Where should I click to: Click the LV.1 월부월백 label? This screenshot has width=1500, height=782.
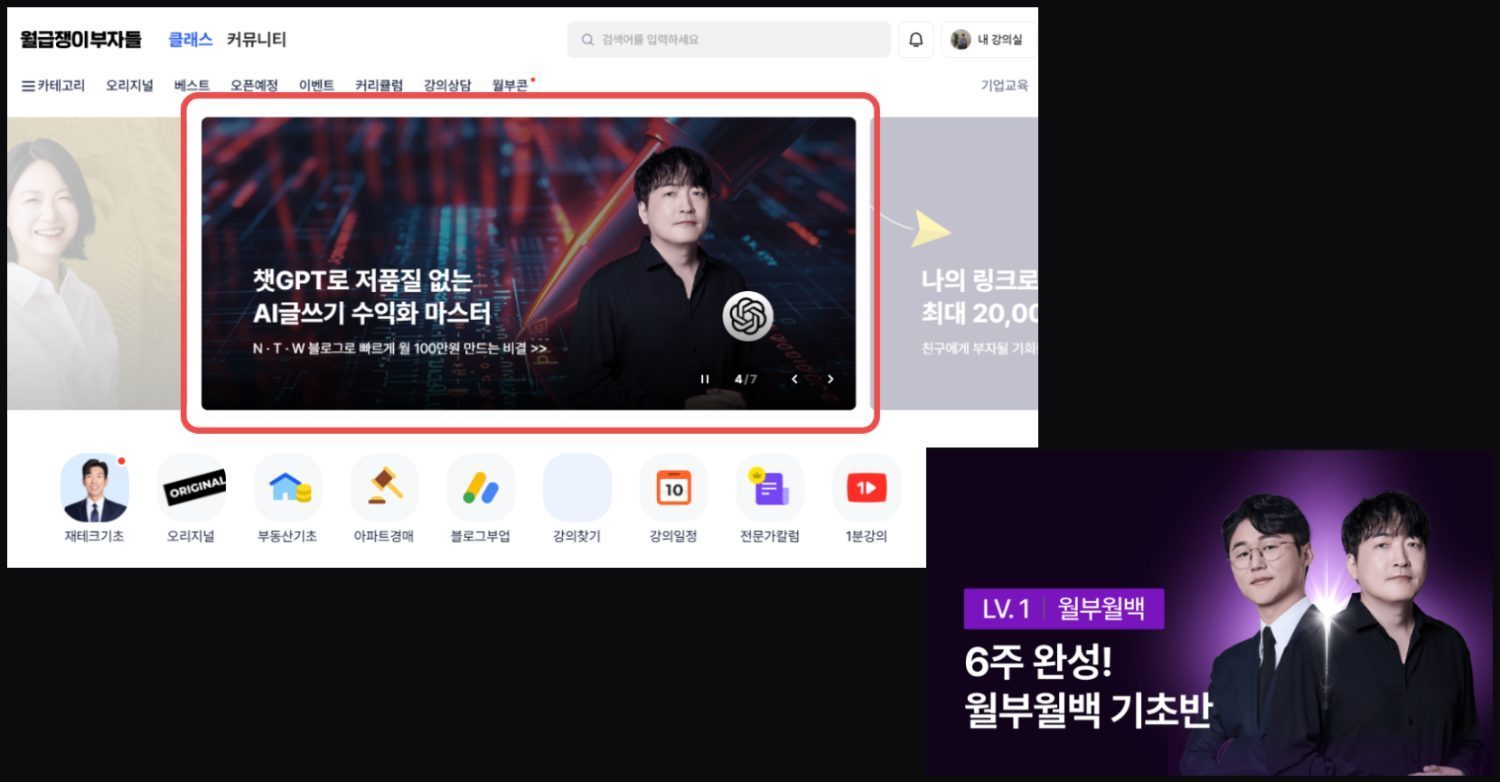tap(1064, 609)
